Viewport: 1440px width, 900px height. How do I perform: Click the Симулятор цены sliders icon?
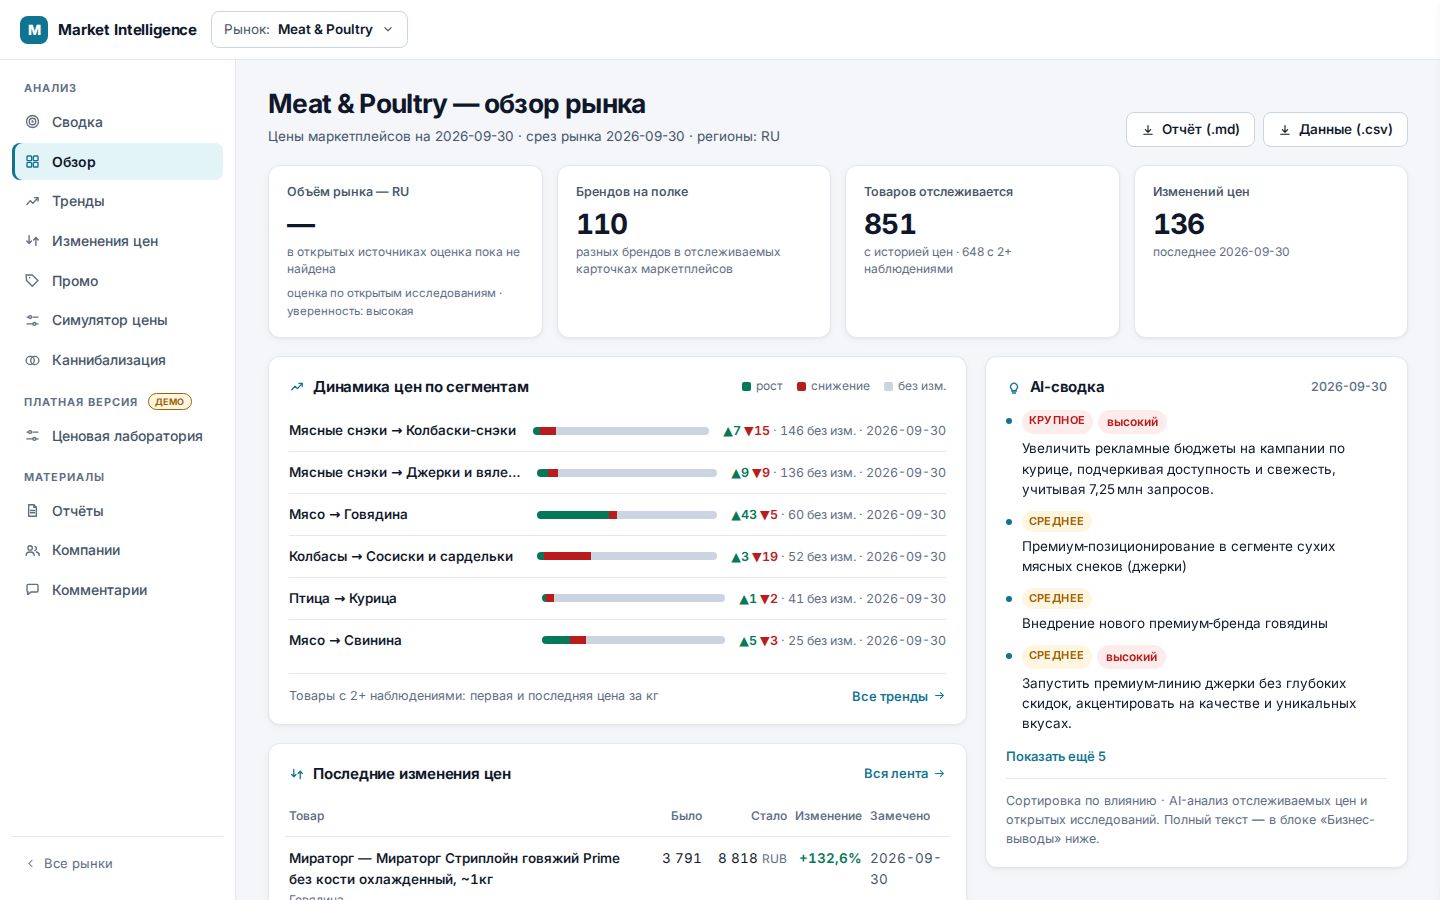pyautogui.click(x=33, y=320)
